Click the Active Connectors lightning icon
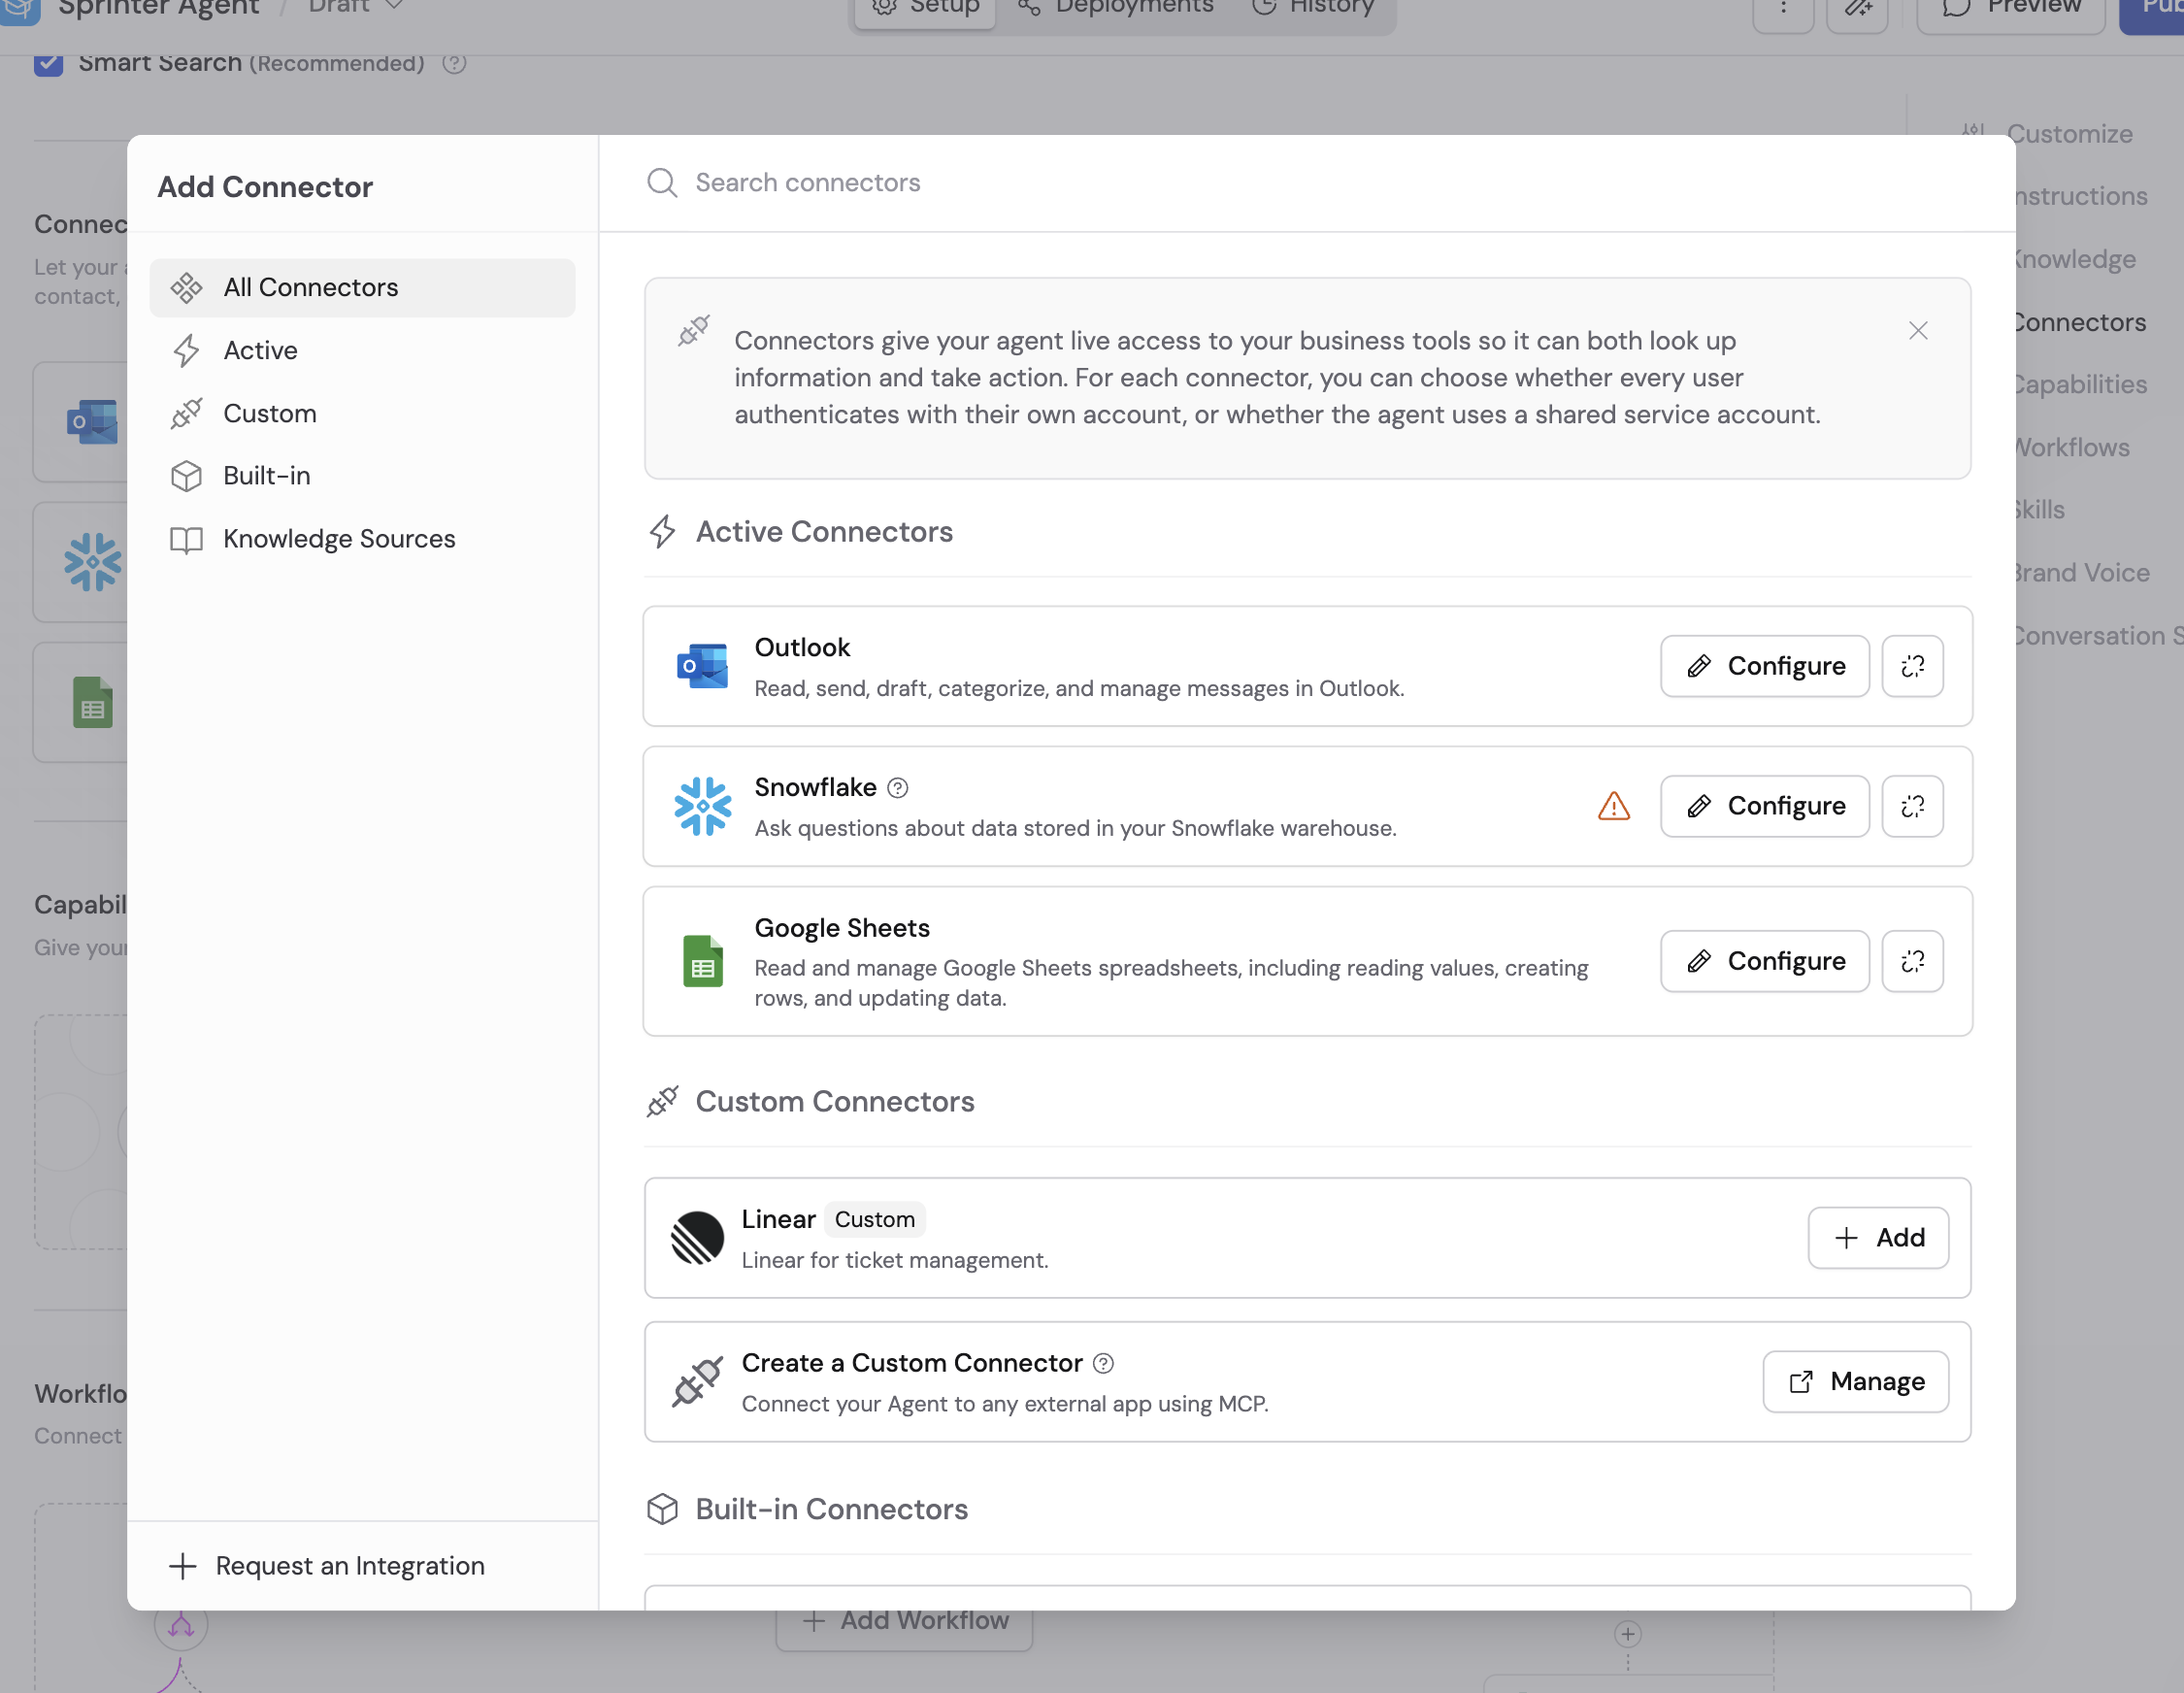Screen dimensions: 2184x1693 click(662, 532)
